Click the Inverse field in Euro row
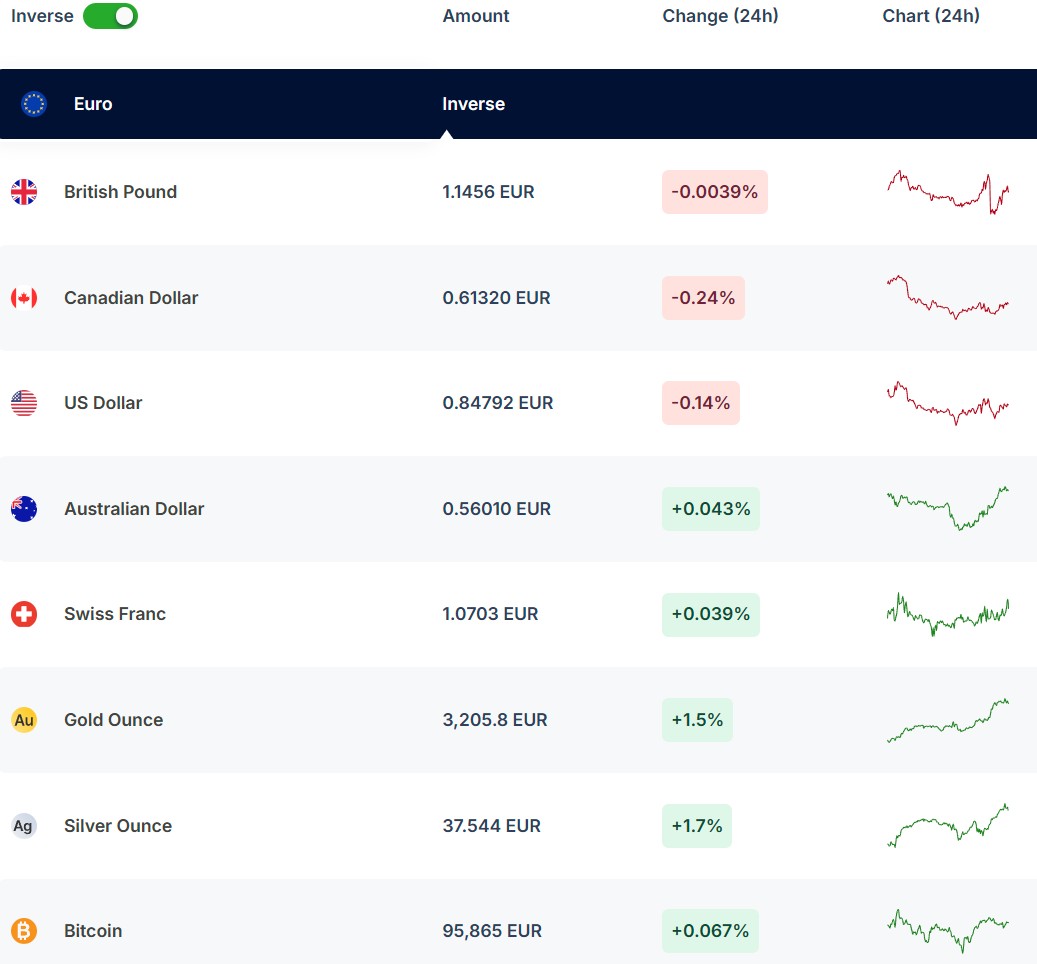 coord(474,104)
